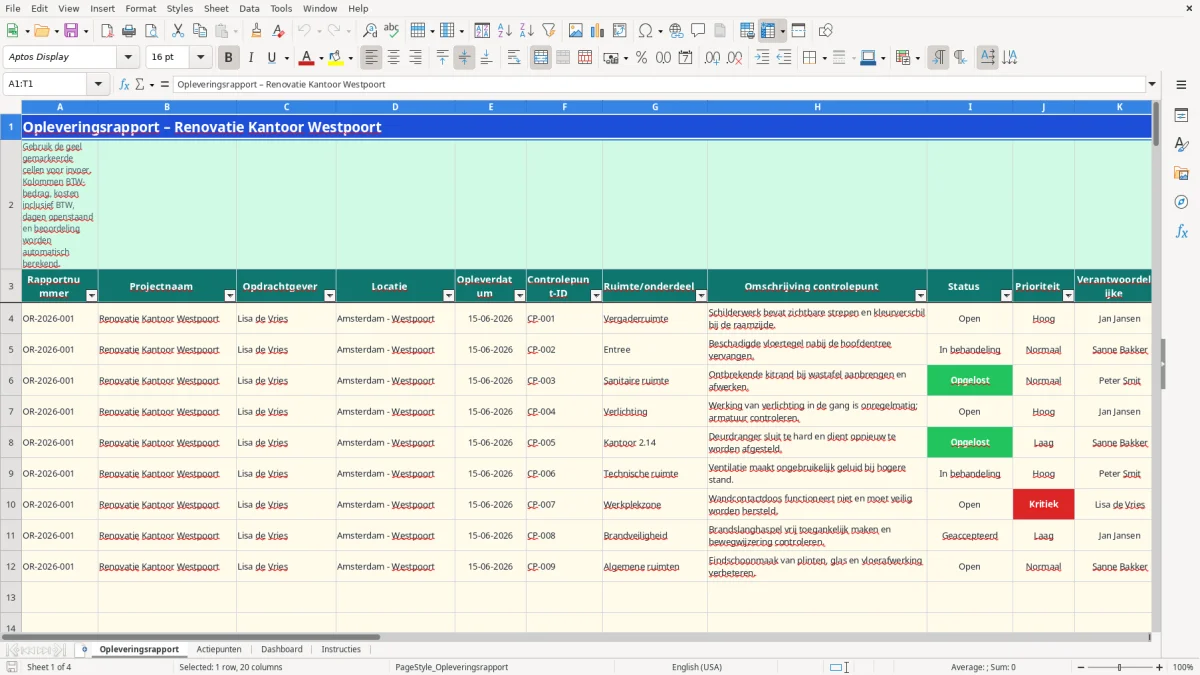Click the Cut scissors icon
The width and height of the screenshot is (1200, 675).
click(177, 31)
